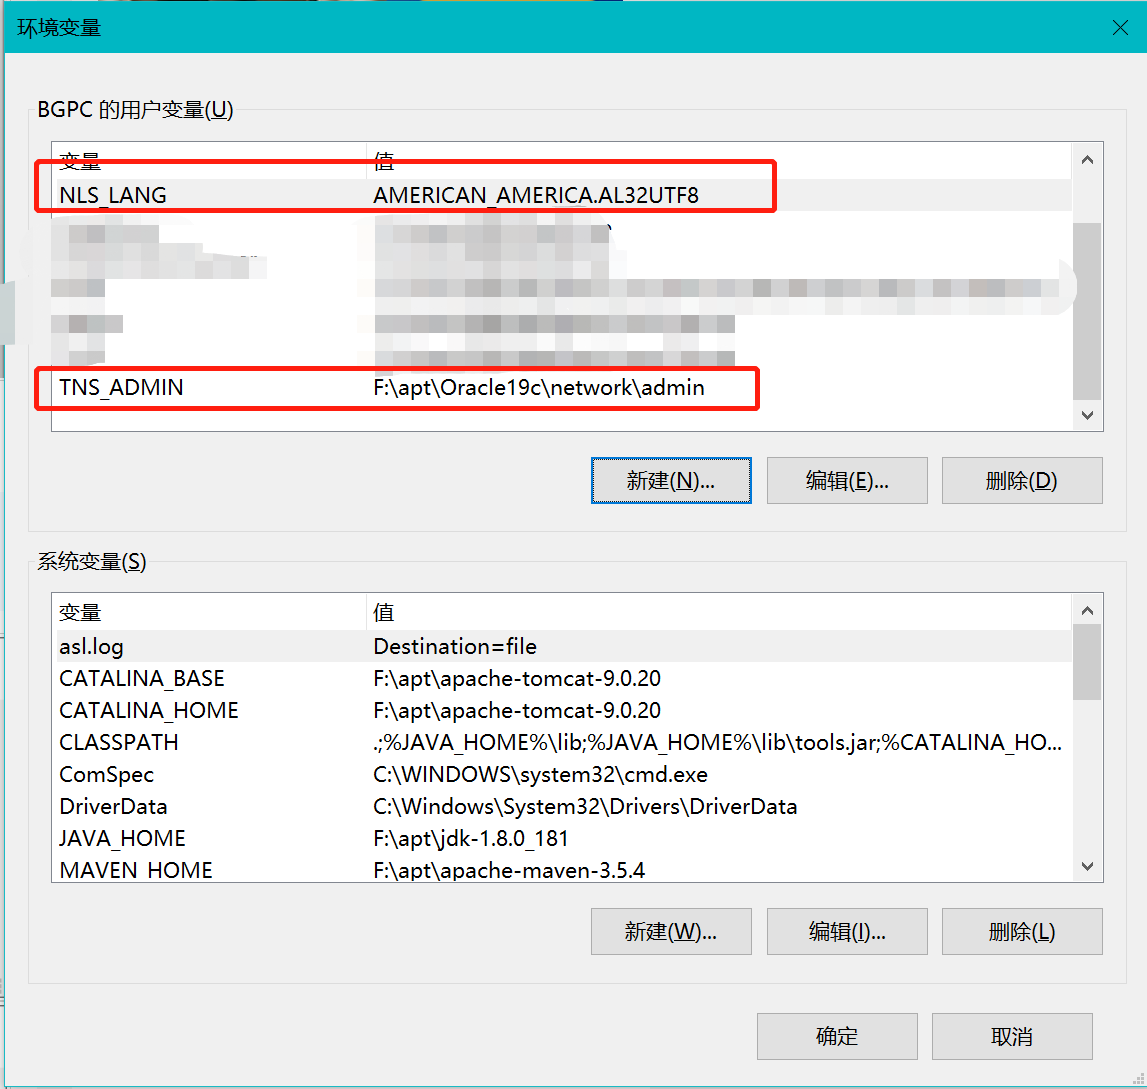Cancel with the 取消 button
The height and width of the screenshot is (1089, 1147).
(1012, 1036)
